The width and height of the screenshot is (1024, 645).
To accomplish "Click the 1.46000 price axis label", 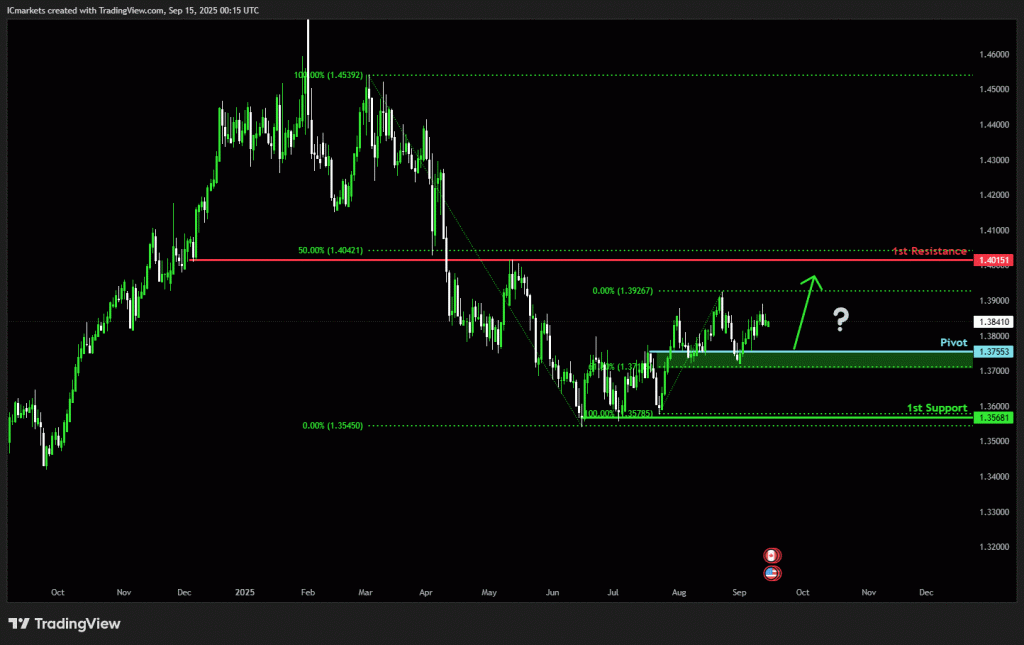I will click(x=994, y=54).
